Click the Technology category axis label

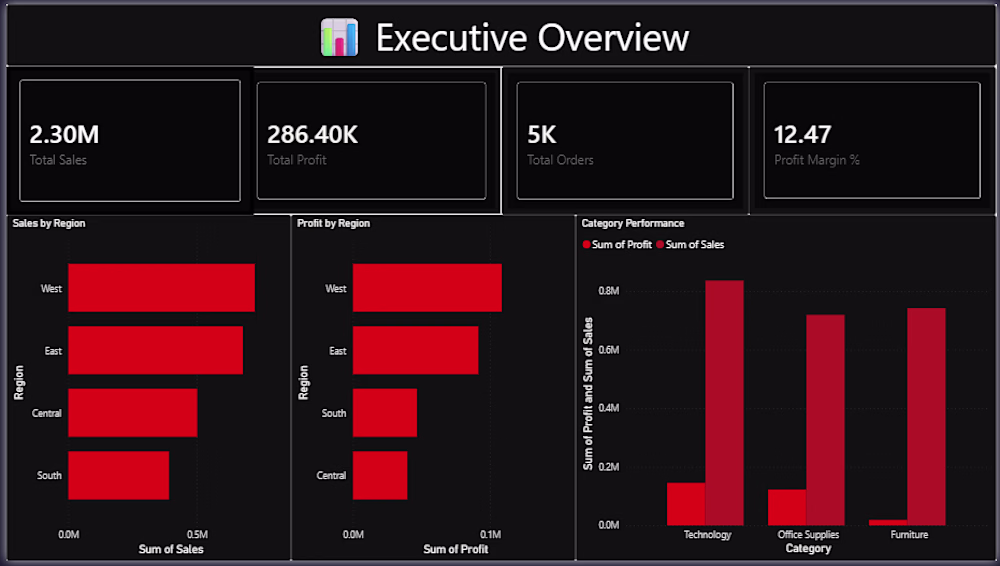(707, 535)
